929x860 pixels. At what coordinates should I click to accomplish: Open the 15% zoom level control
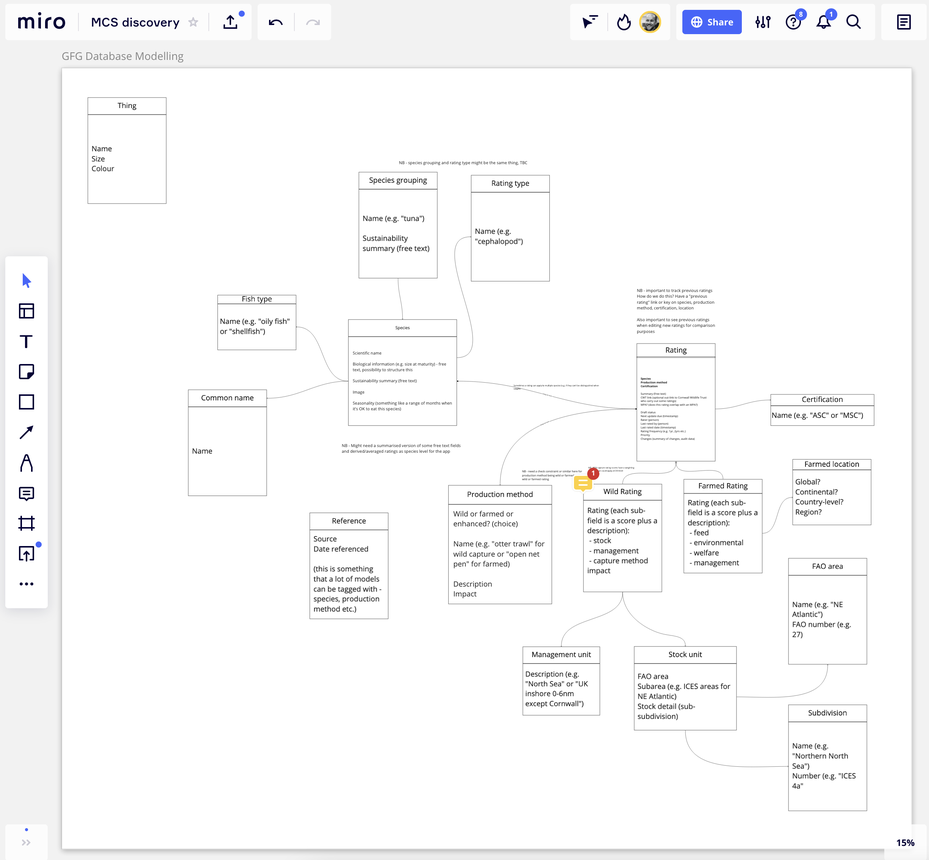click(905, 842)
